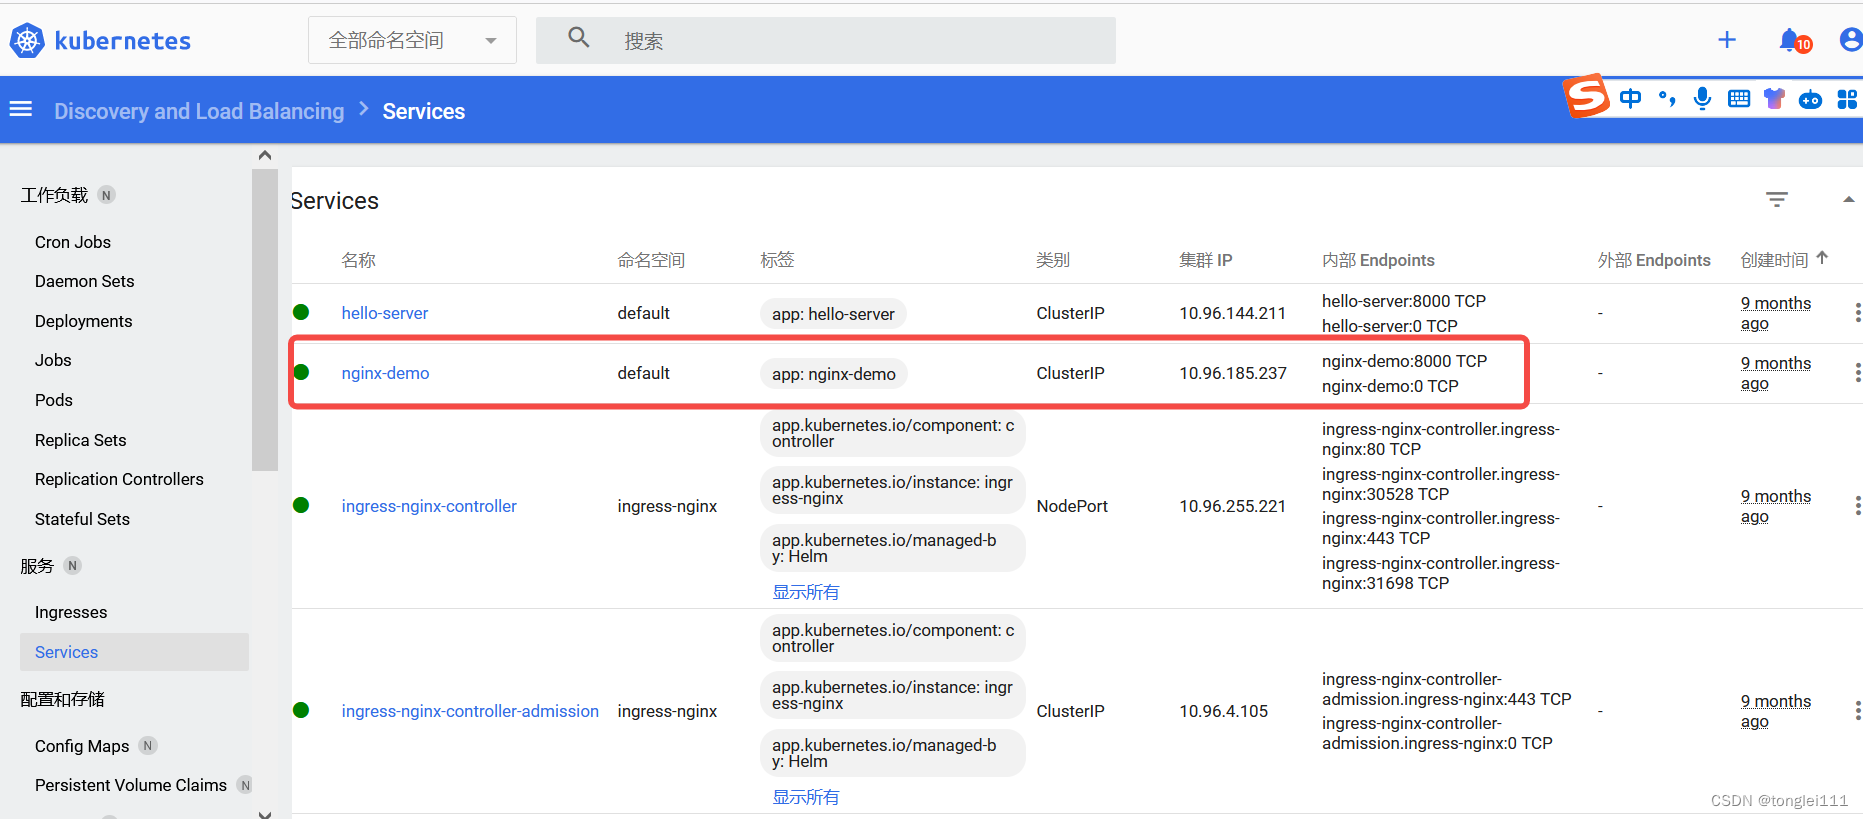This screenshot has width=1863, height=819.
Task: Select 配置和存储 in the sidebar
Action: point(62,699)
